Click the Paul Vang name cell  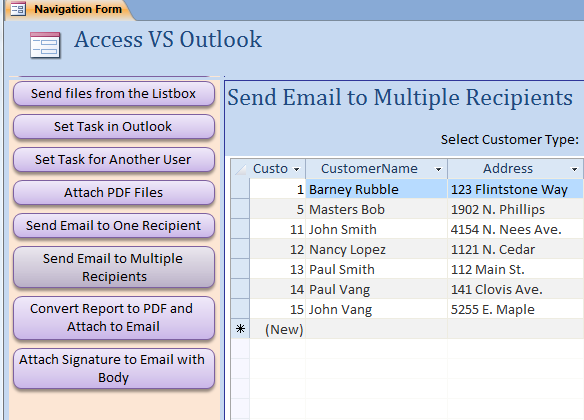(x=377, y=289)
